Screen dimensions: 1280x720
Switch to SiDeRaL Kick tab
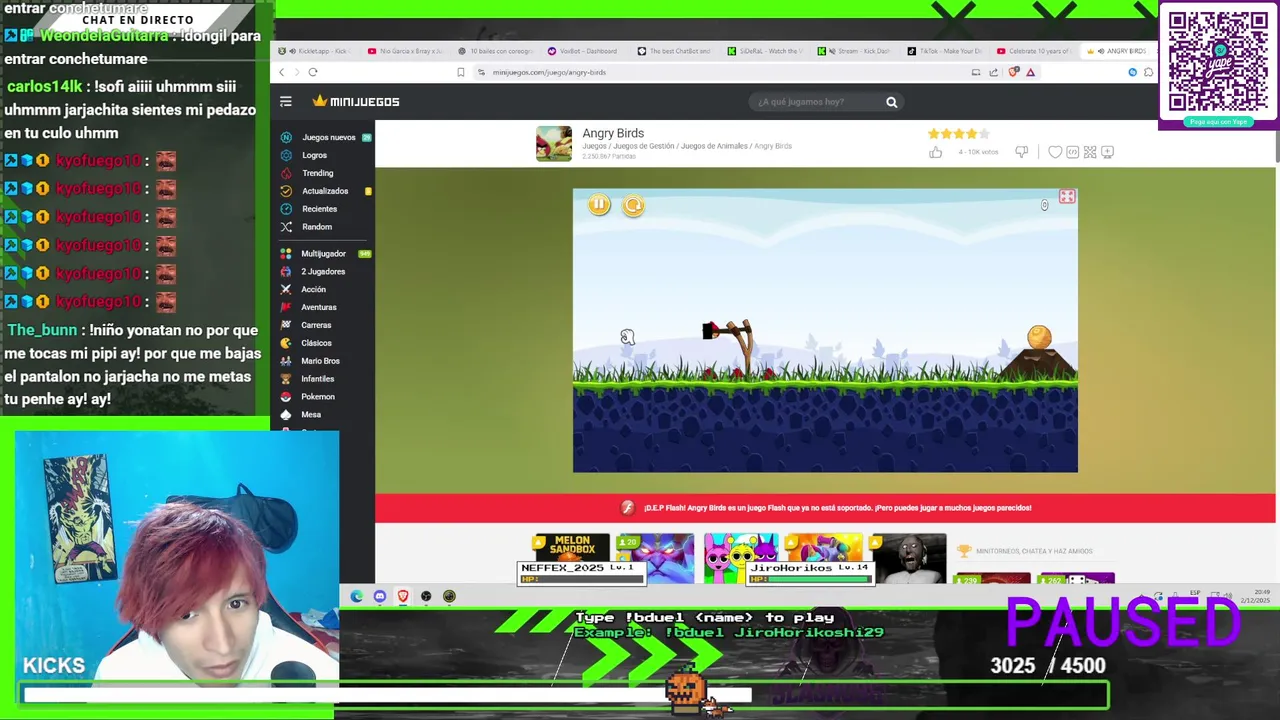click(767, 51)
